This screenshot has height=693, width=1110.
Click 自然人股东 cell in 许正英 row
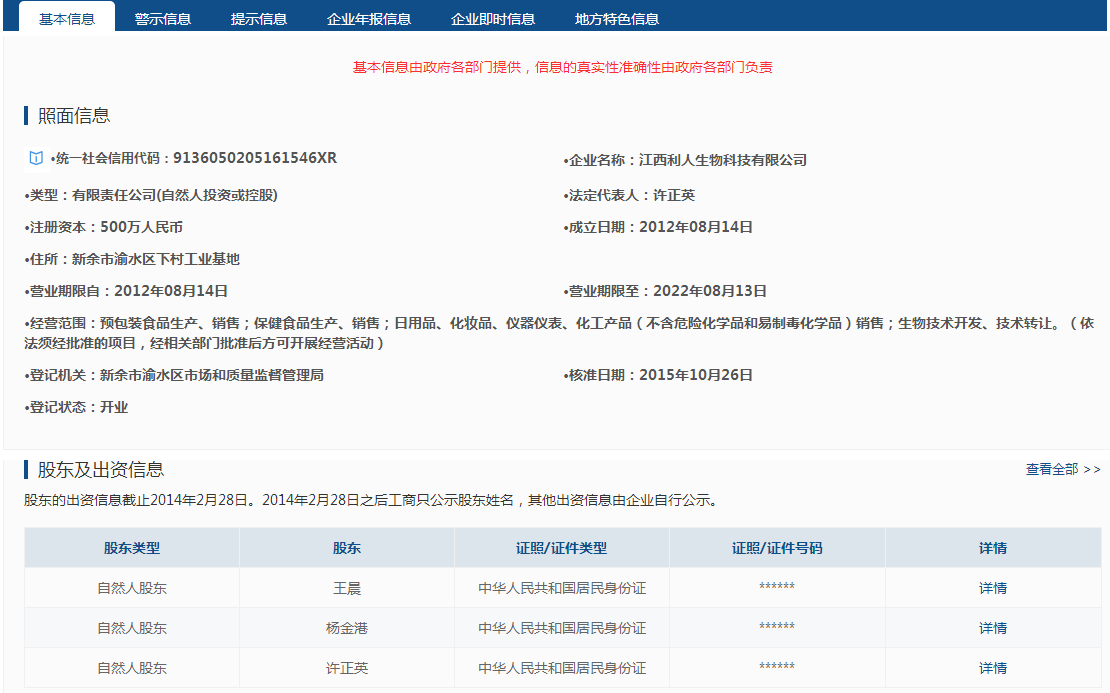pyautogui.click(x=132, y=668)
